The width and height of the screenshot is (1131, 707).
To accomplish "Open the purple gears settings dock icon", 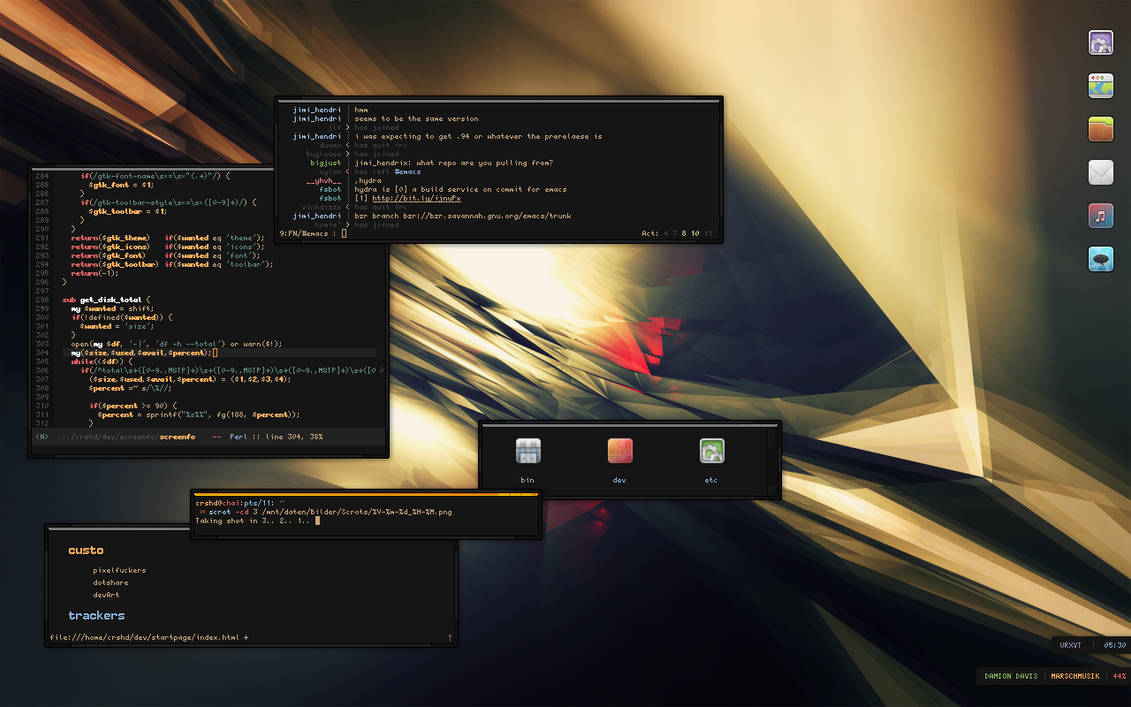I will pos(1101,43).
